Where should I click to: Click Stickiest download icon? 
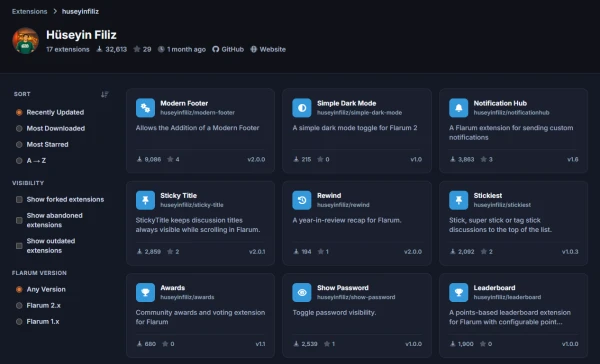pyautogui.click(x=453, y=251)
